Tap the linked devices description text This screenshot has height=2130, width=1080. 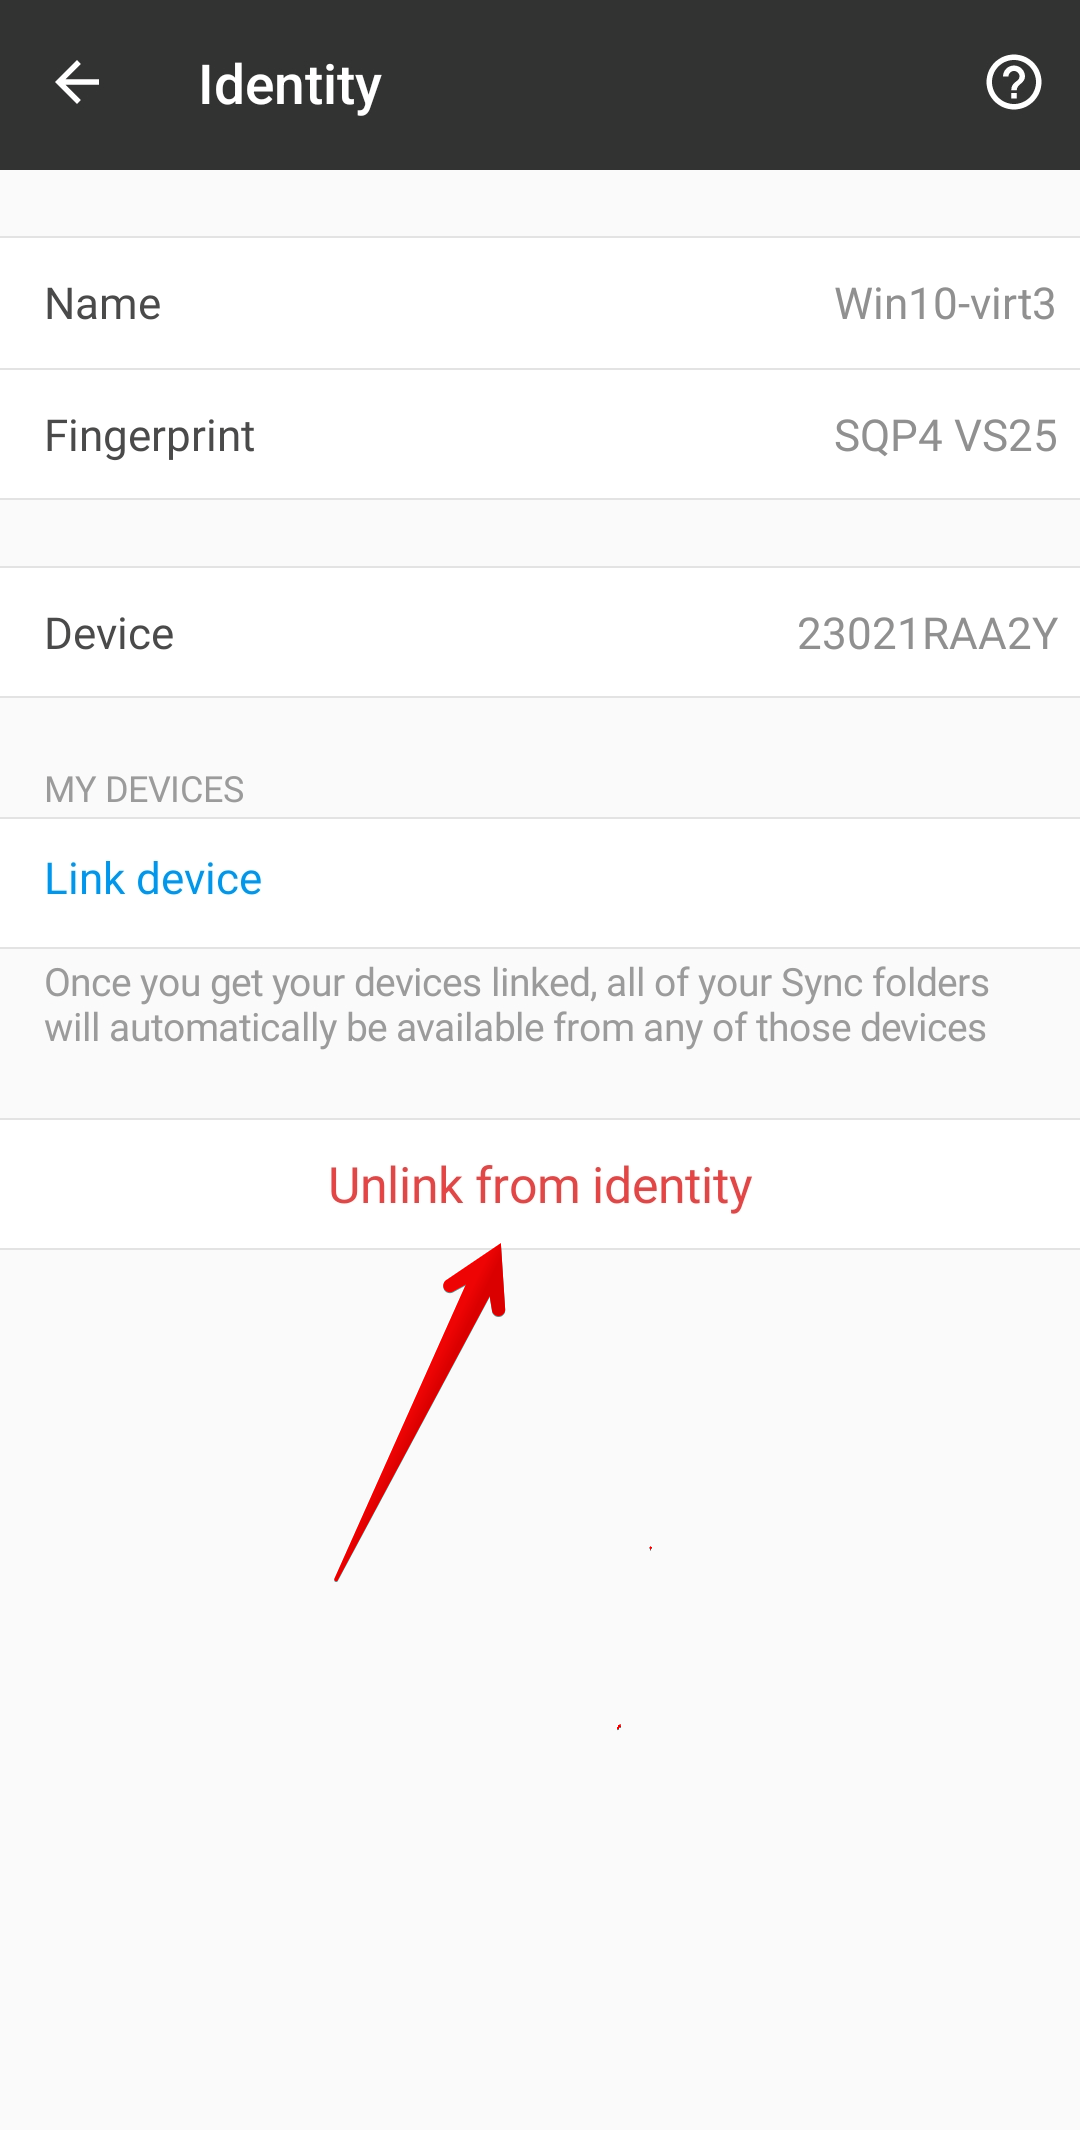(516, 1006)
